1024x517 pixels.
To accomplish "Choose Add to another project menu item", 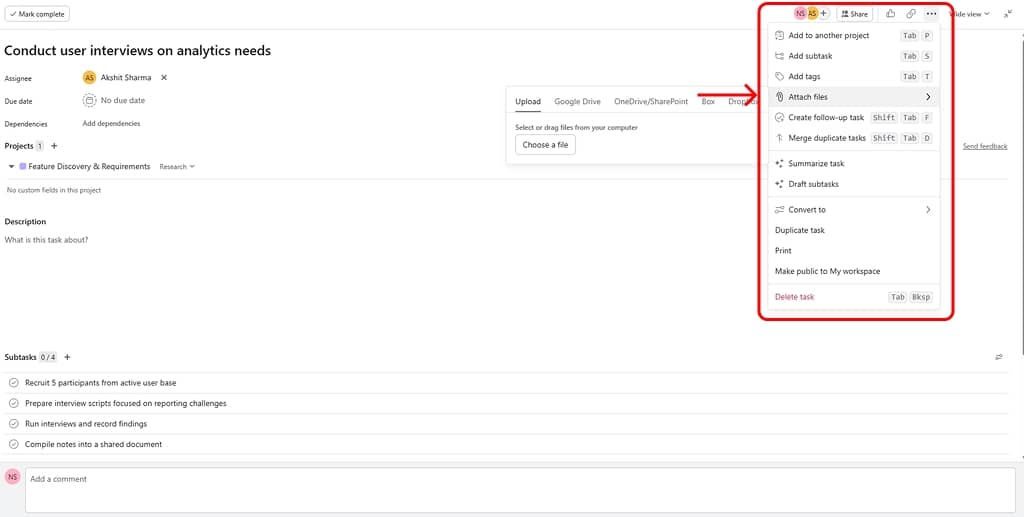I will (854, 36).
